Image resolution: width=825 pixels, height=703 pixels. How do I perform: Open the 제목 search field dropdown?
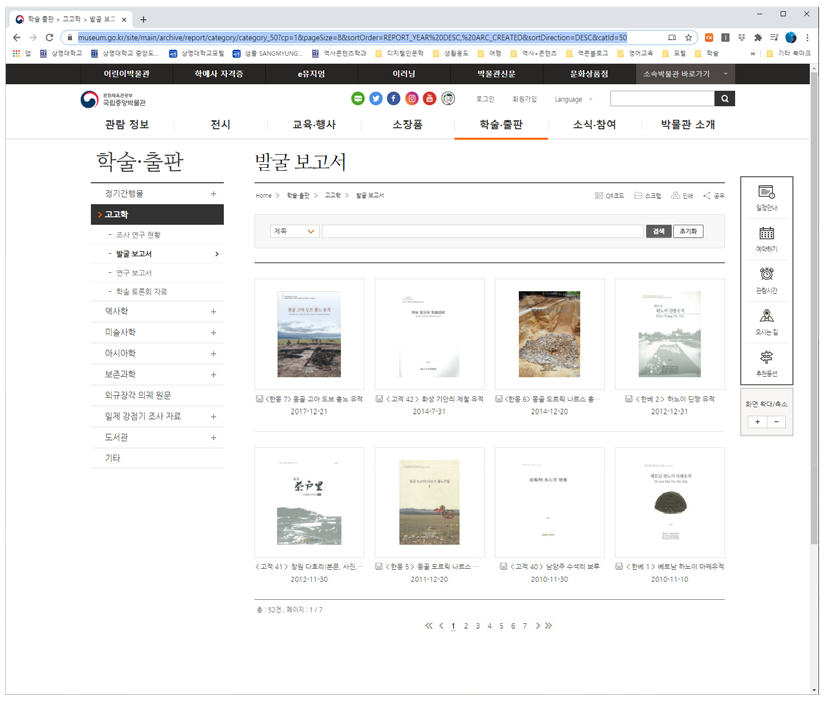[x=295, y=231]
